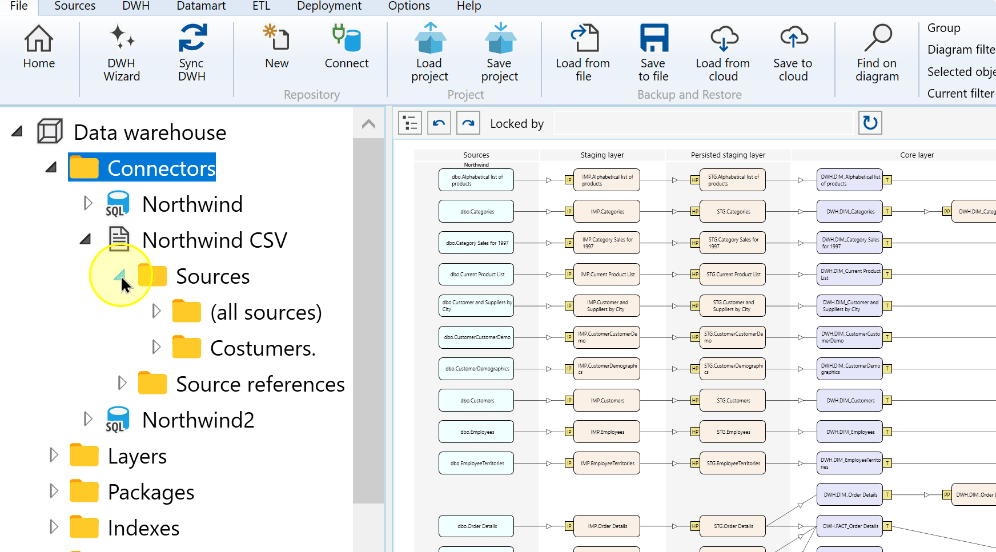996x552 pixels.
Task: Click the Indexes folder icon
Action: tap(84, 528)
